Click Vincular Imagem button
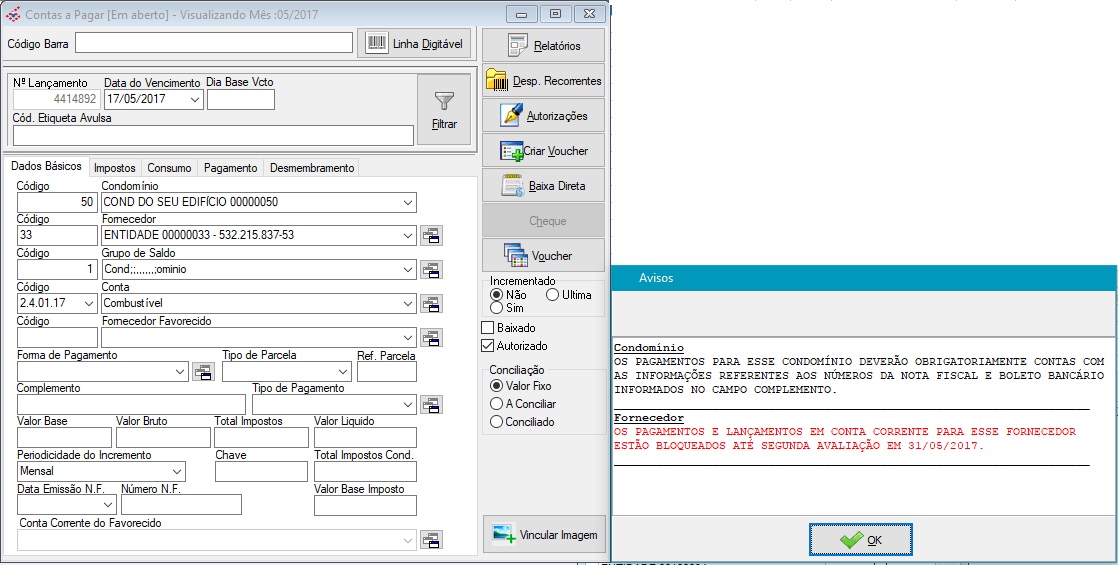The height and width of the screenshot is (565, 1119). pos(544,535)
